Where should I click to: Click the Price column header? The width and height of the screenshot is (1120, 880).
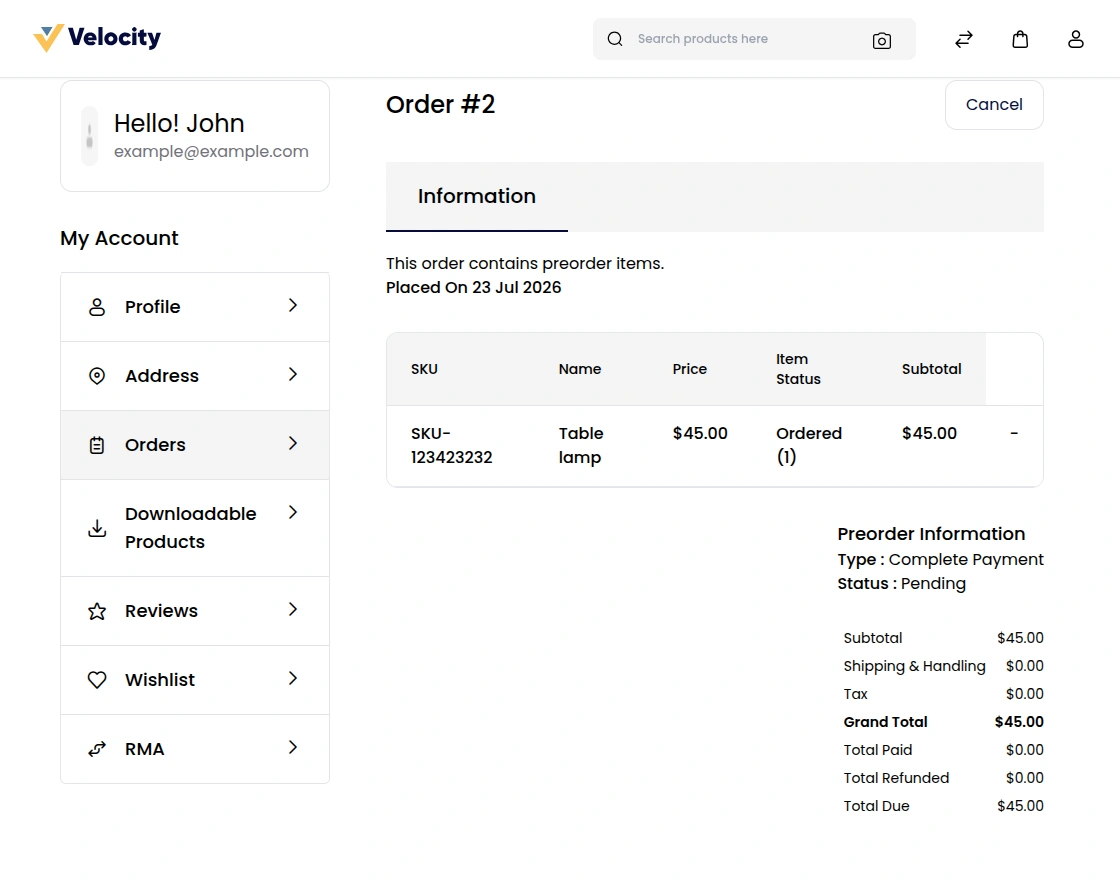689,369
